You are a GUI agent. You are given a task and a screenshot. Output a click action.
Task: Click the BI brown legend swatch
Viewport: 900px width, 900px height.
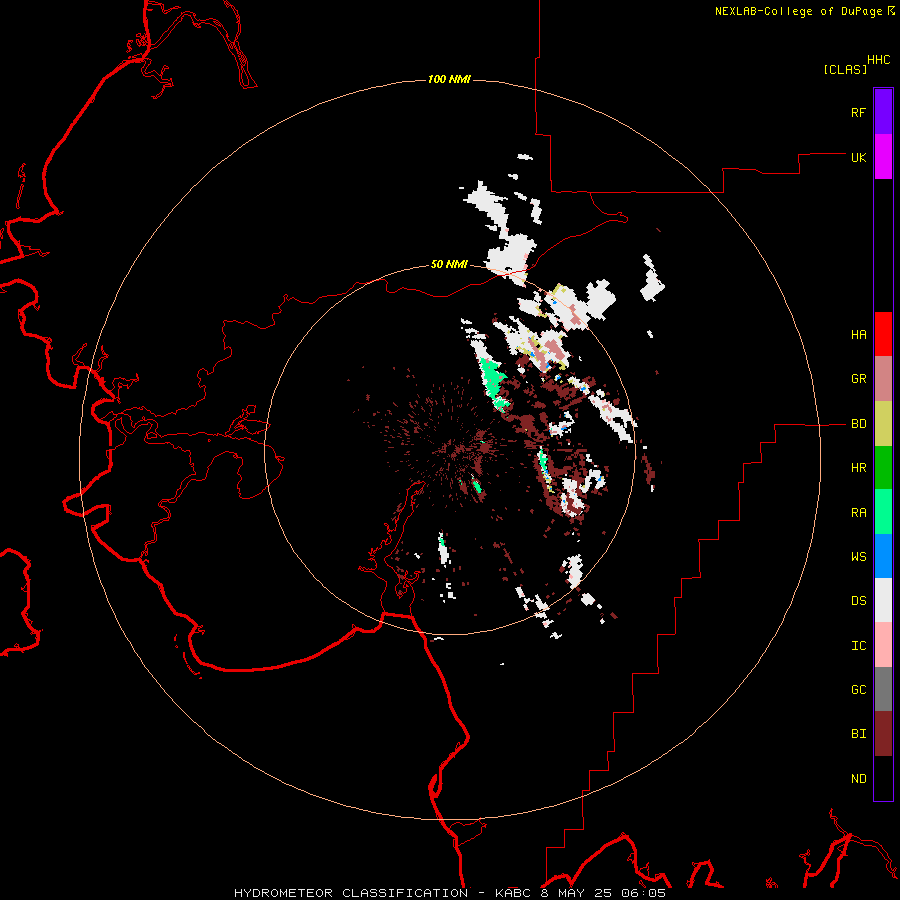(883, 734)
